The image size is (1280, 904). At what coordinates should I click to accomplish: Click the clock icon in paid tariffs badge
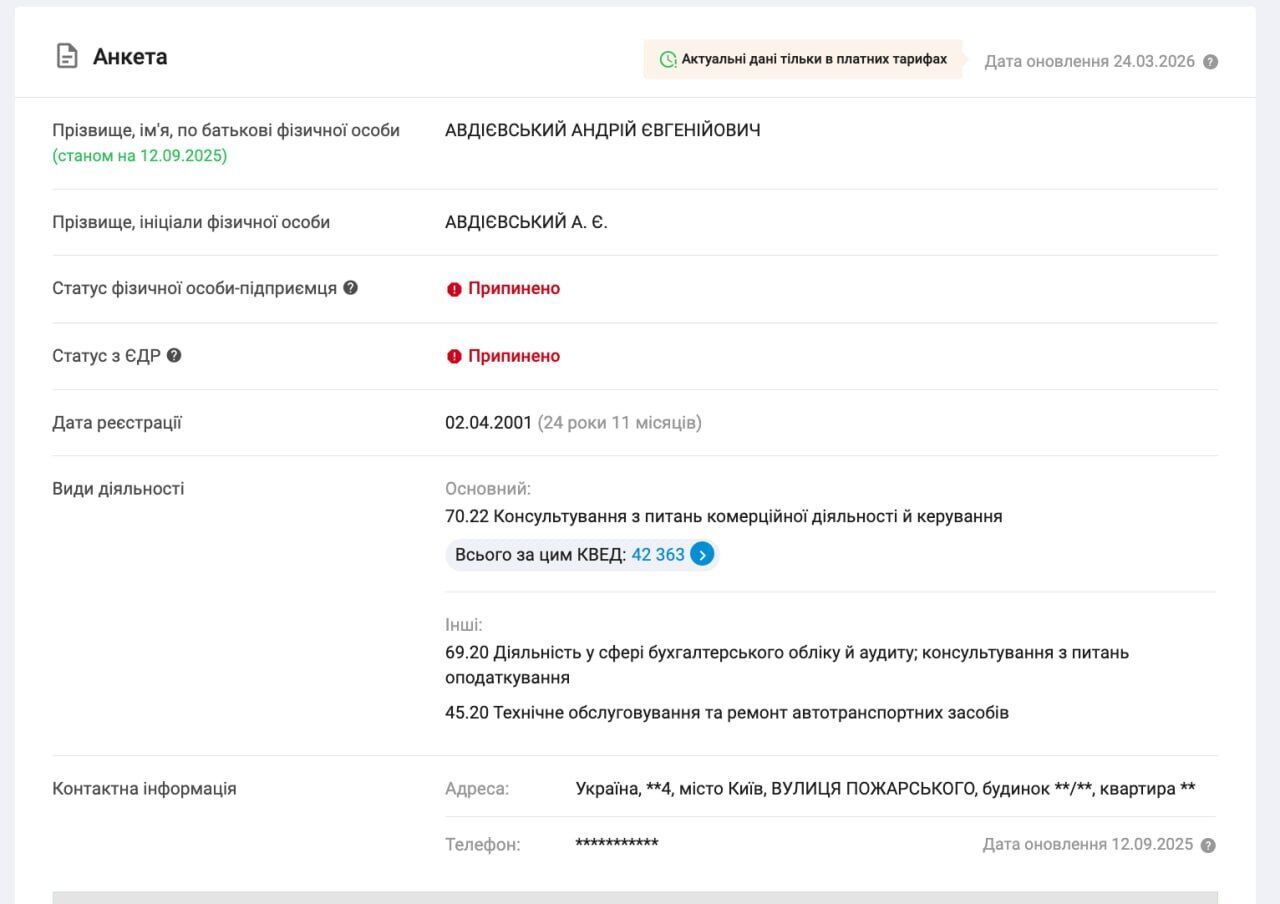point(668,60)
